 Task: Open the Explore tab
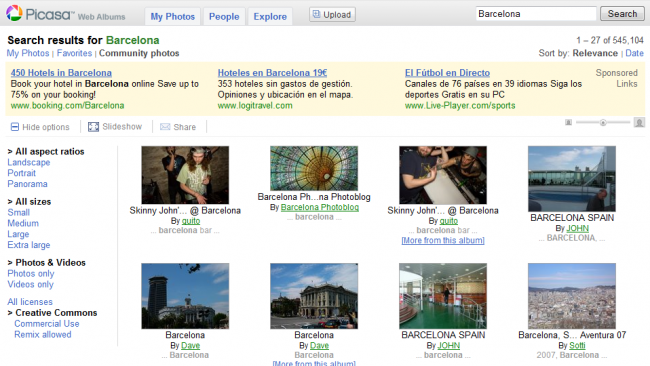270,17
